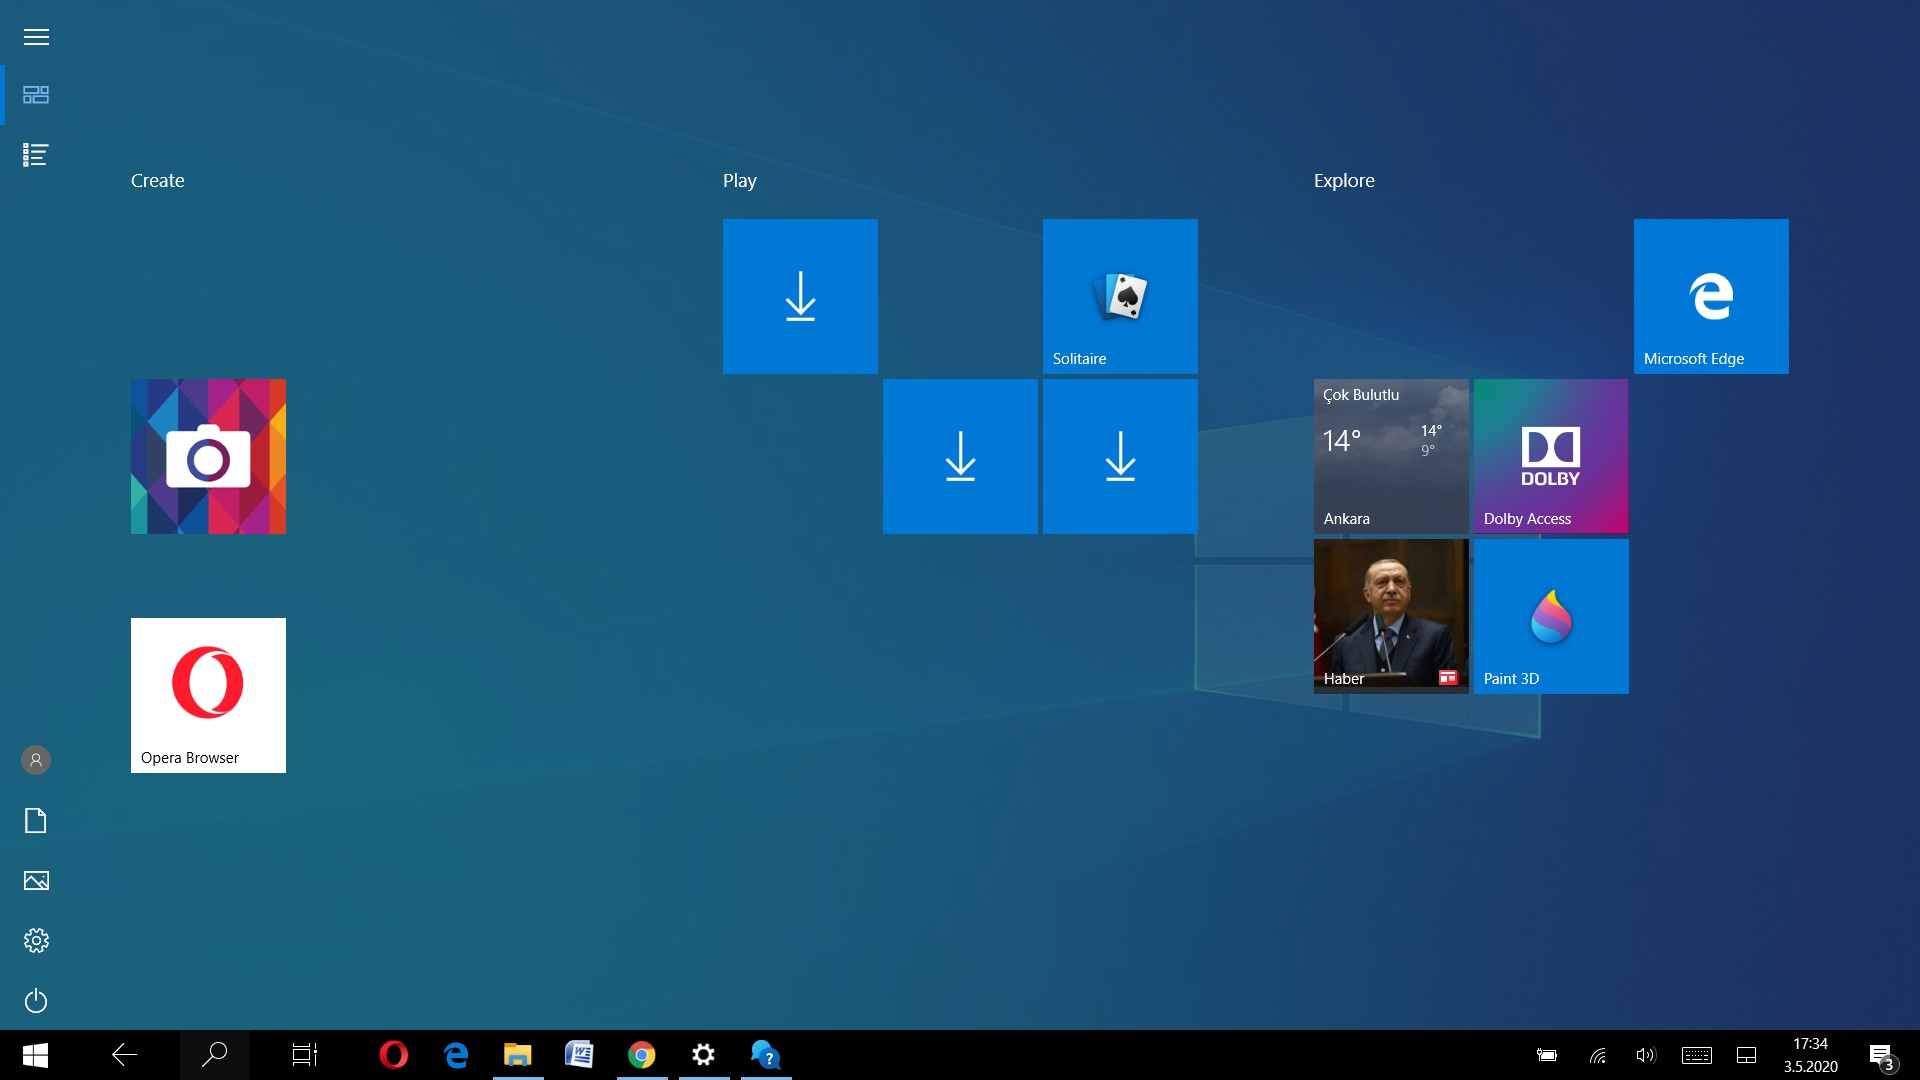Open Chrome from the taskbar
The image size is (1920, 1080).
642,1055
